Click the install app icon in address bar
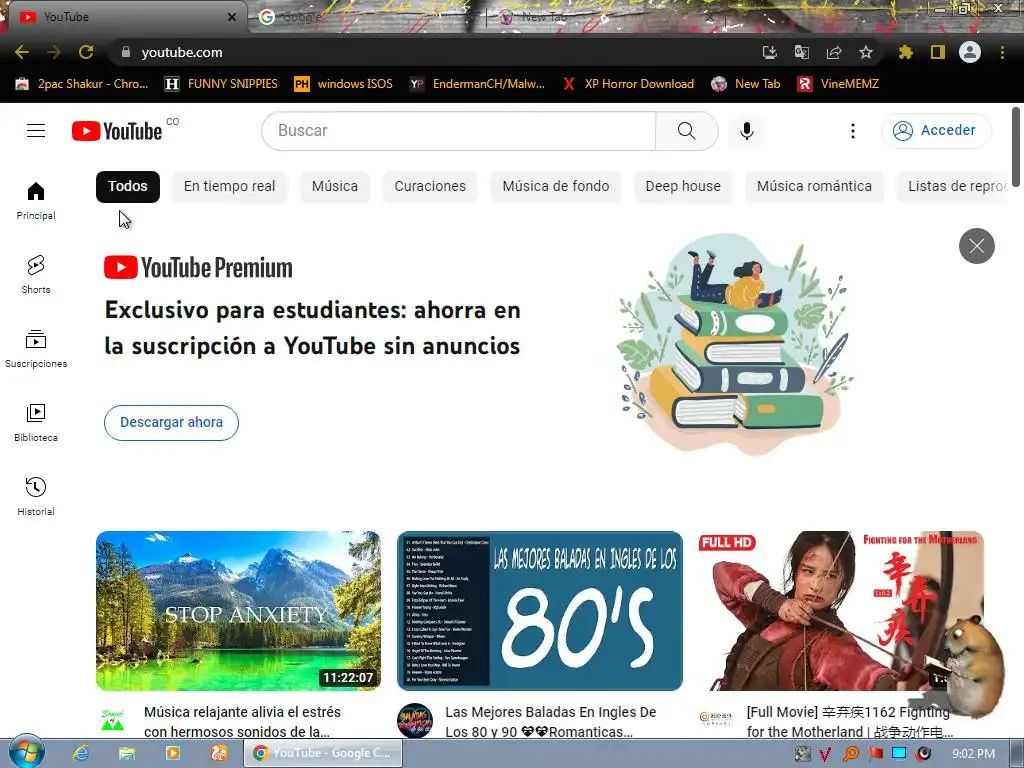Viewport: 1024px width, 768px height. (769, 52)
